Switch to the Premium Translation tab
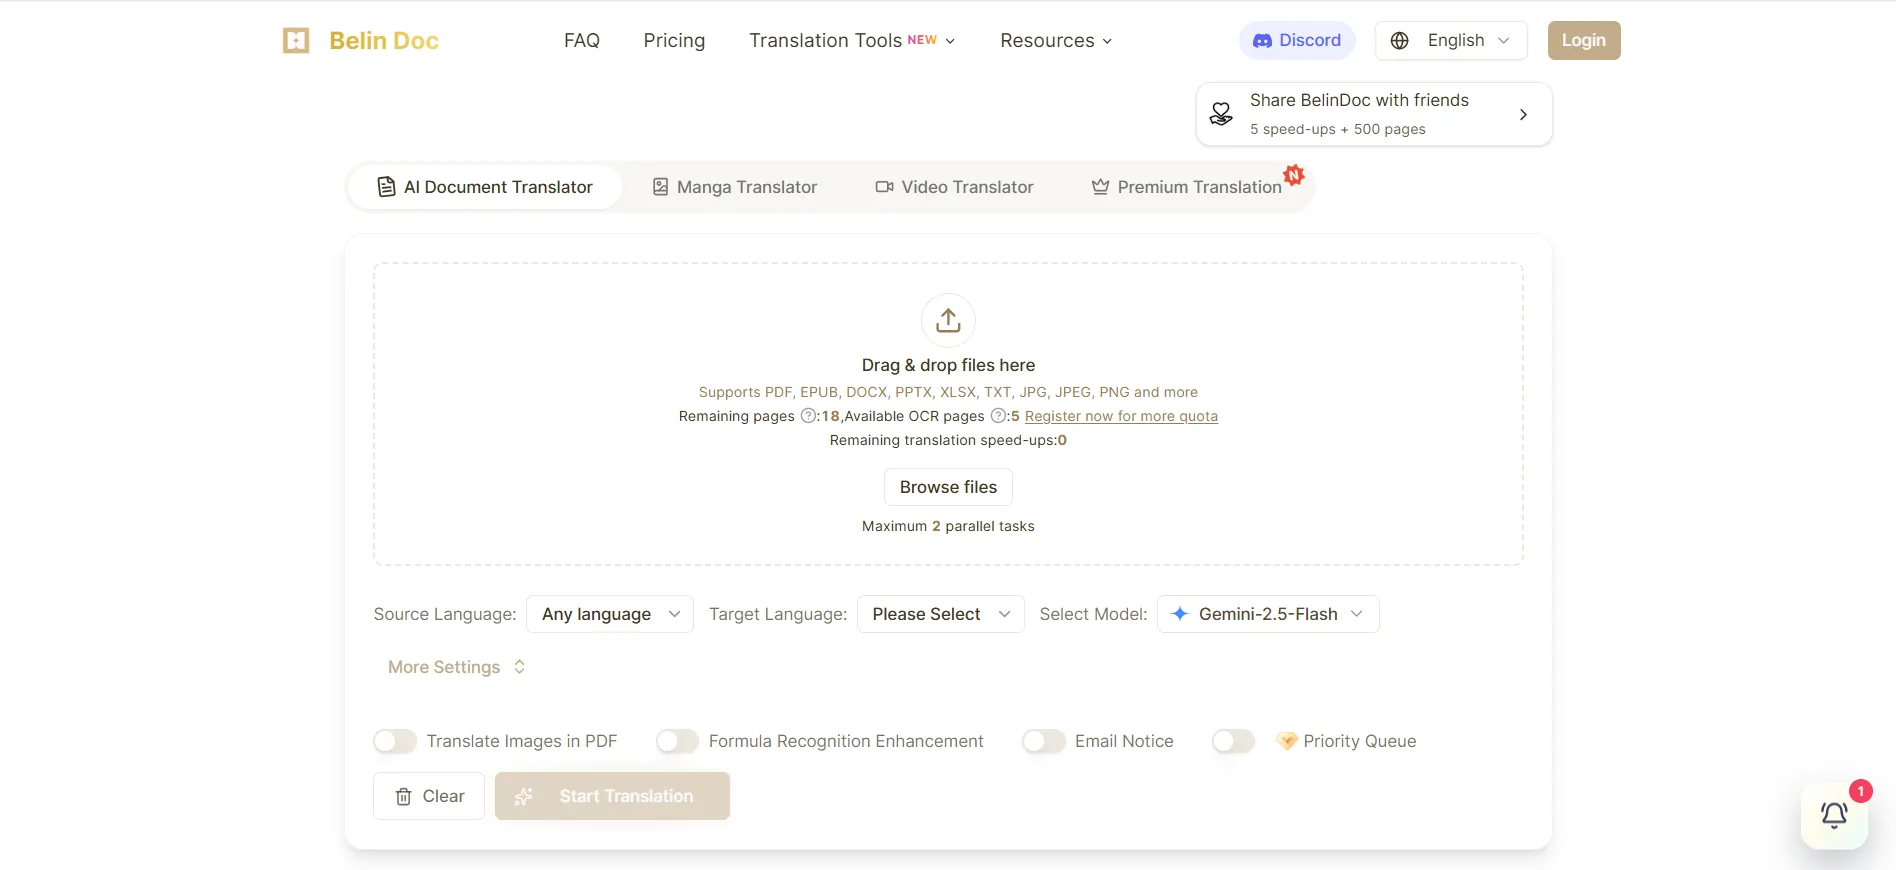Viewport: 1896px width, 870px height. [x=1187, y=187]
